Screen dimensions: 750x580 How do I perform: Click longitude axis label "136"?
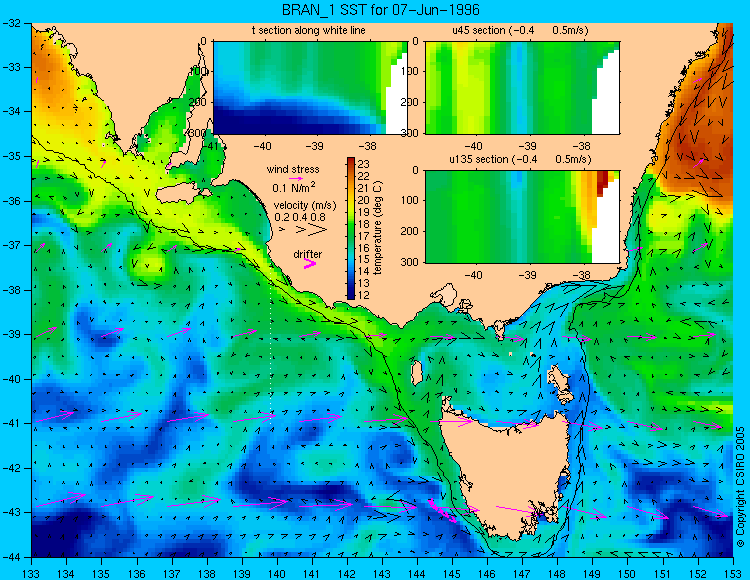pyautogui.click(x=137, y=574)
